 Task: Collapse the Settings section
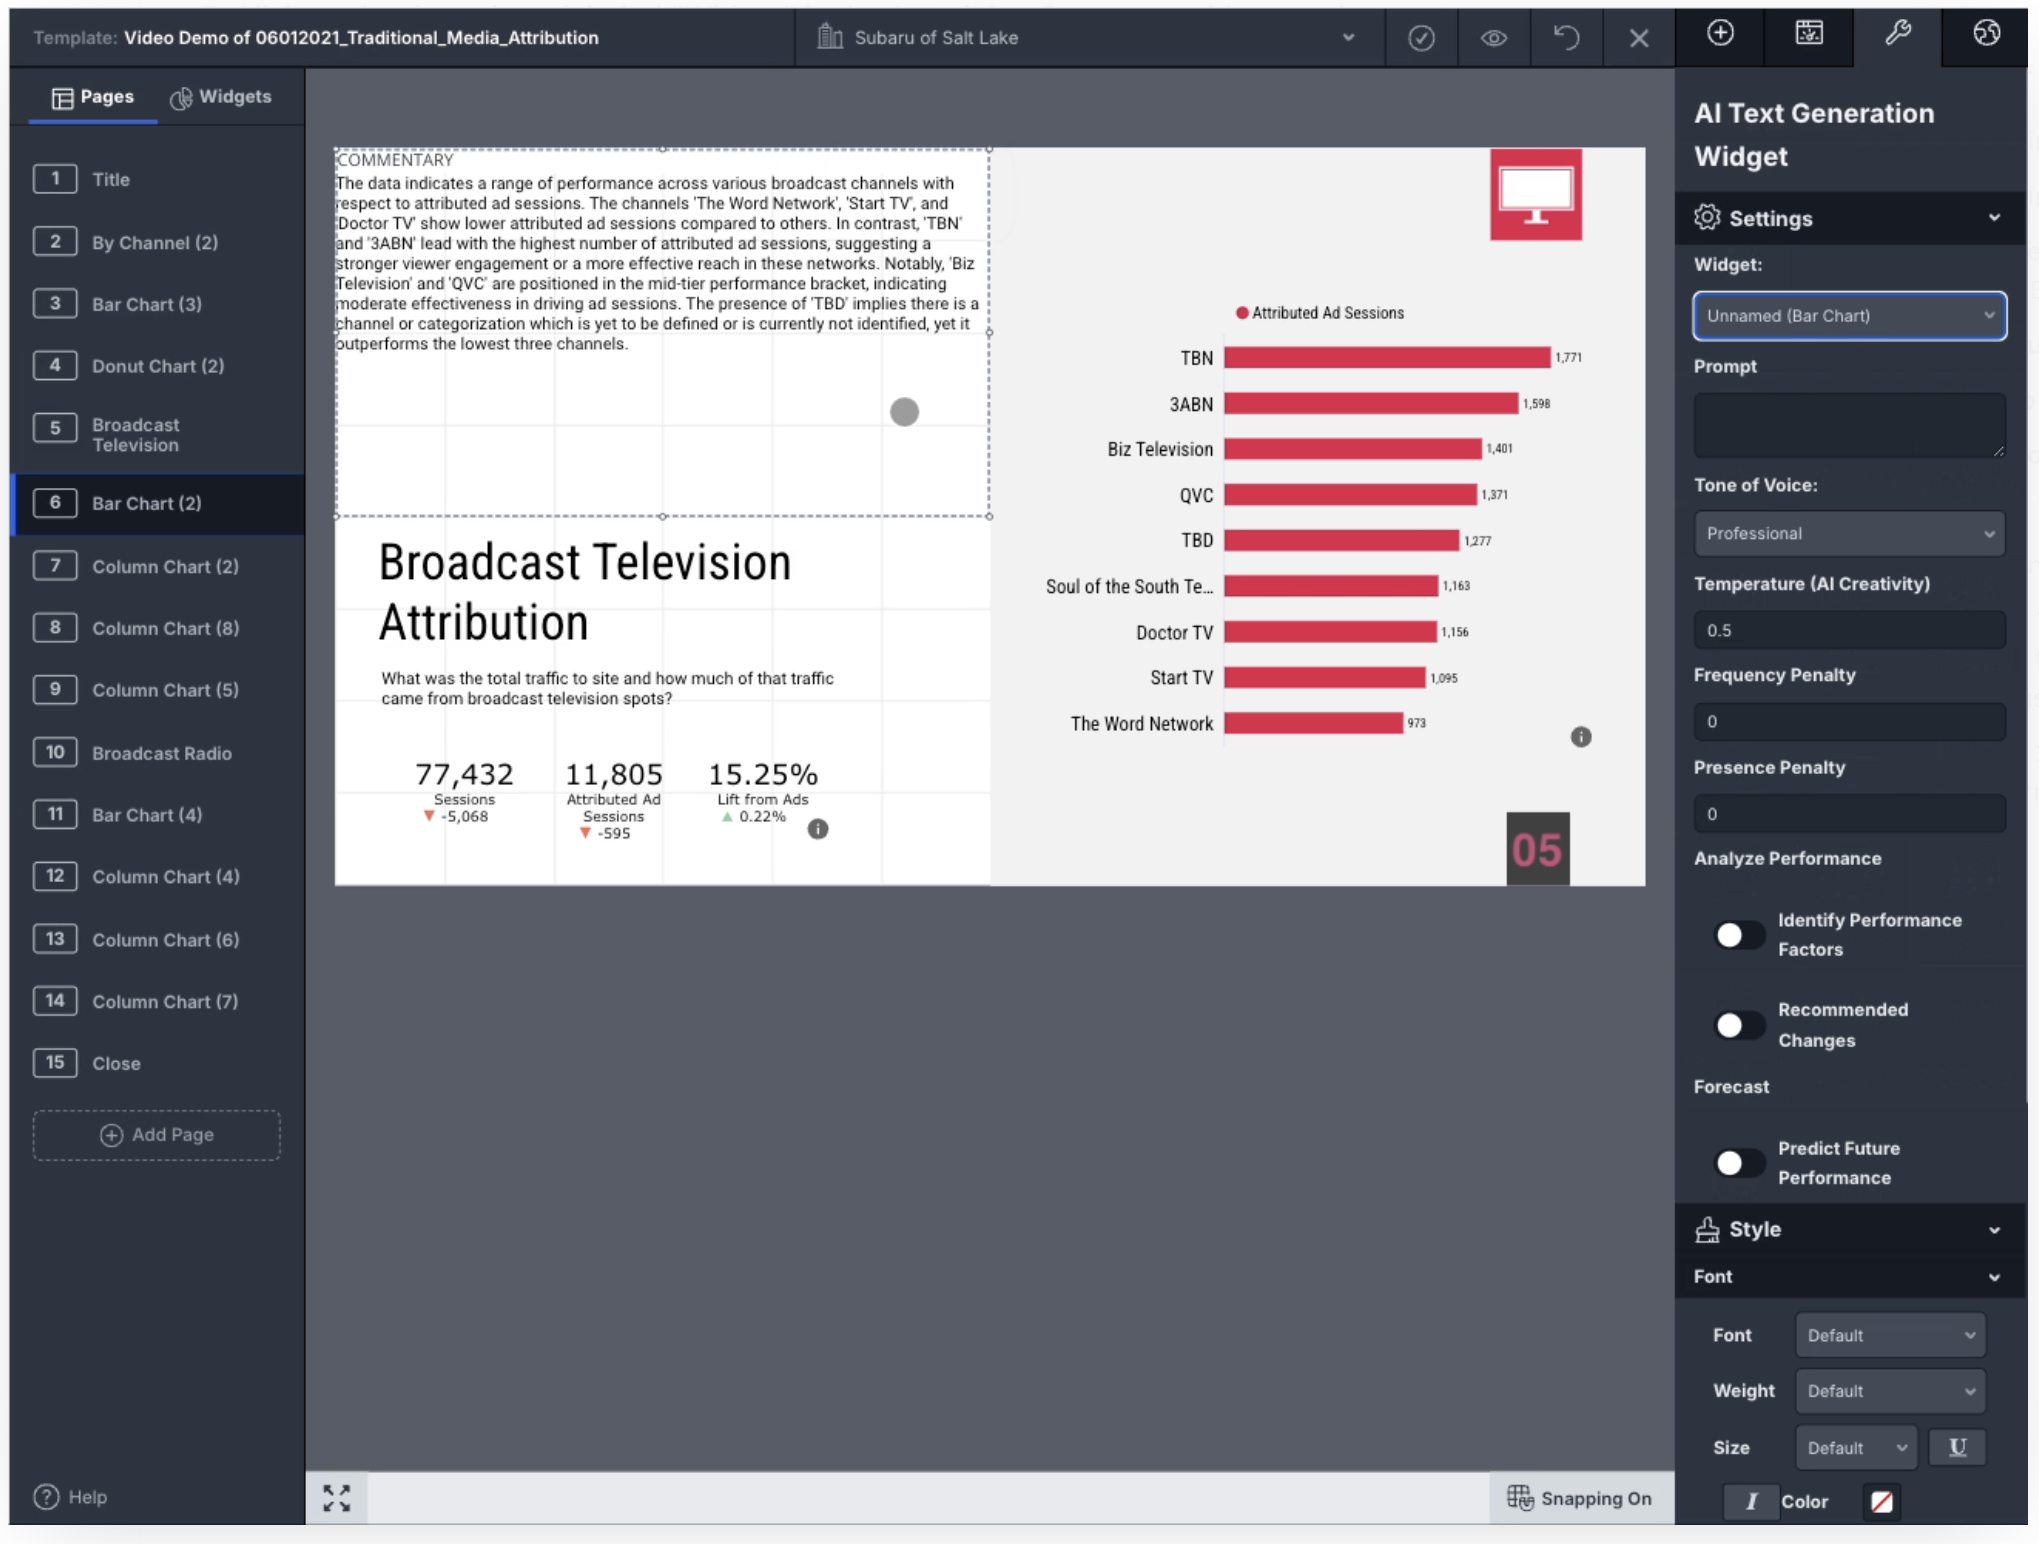(x=1996, y=218)
